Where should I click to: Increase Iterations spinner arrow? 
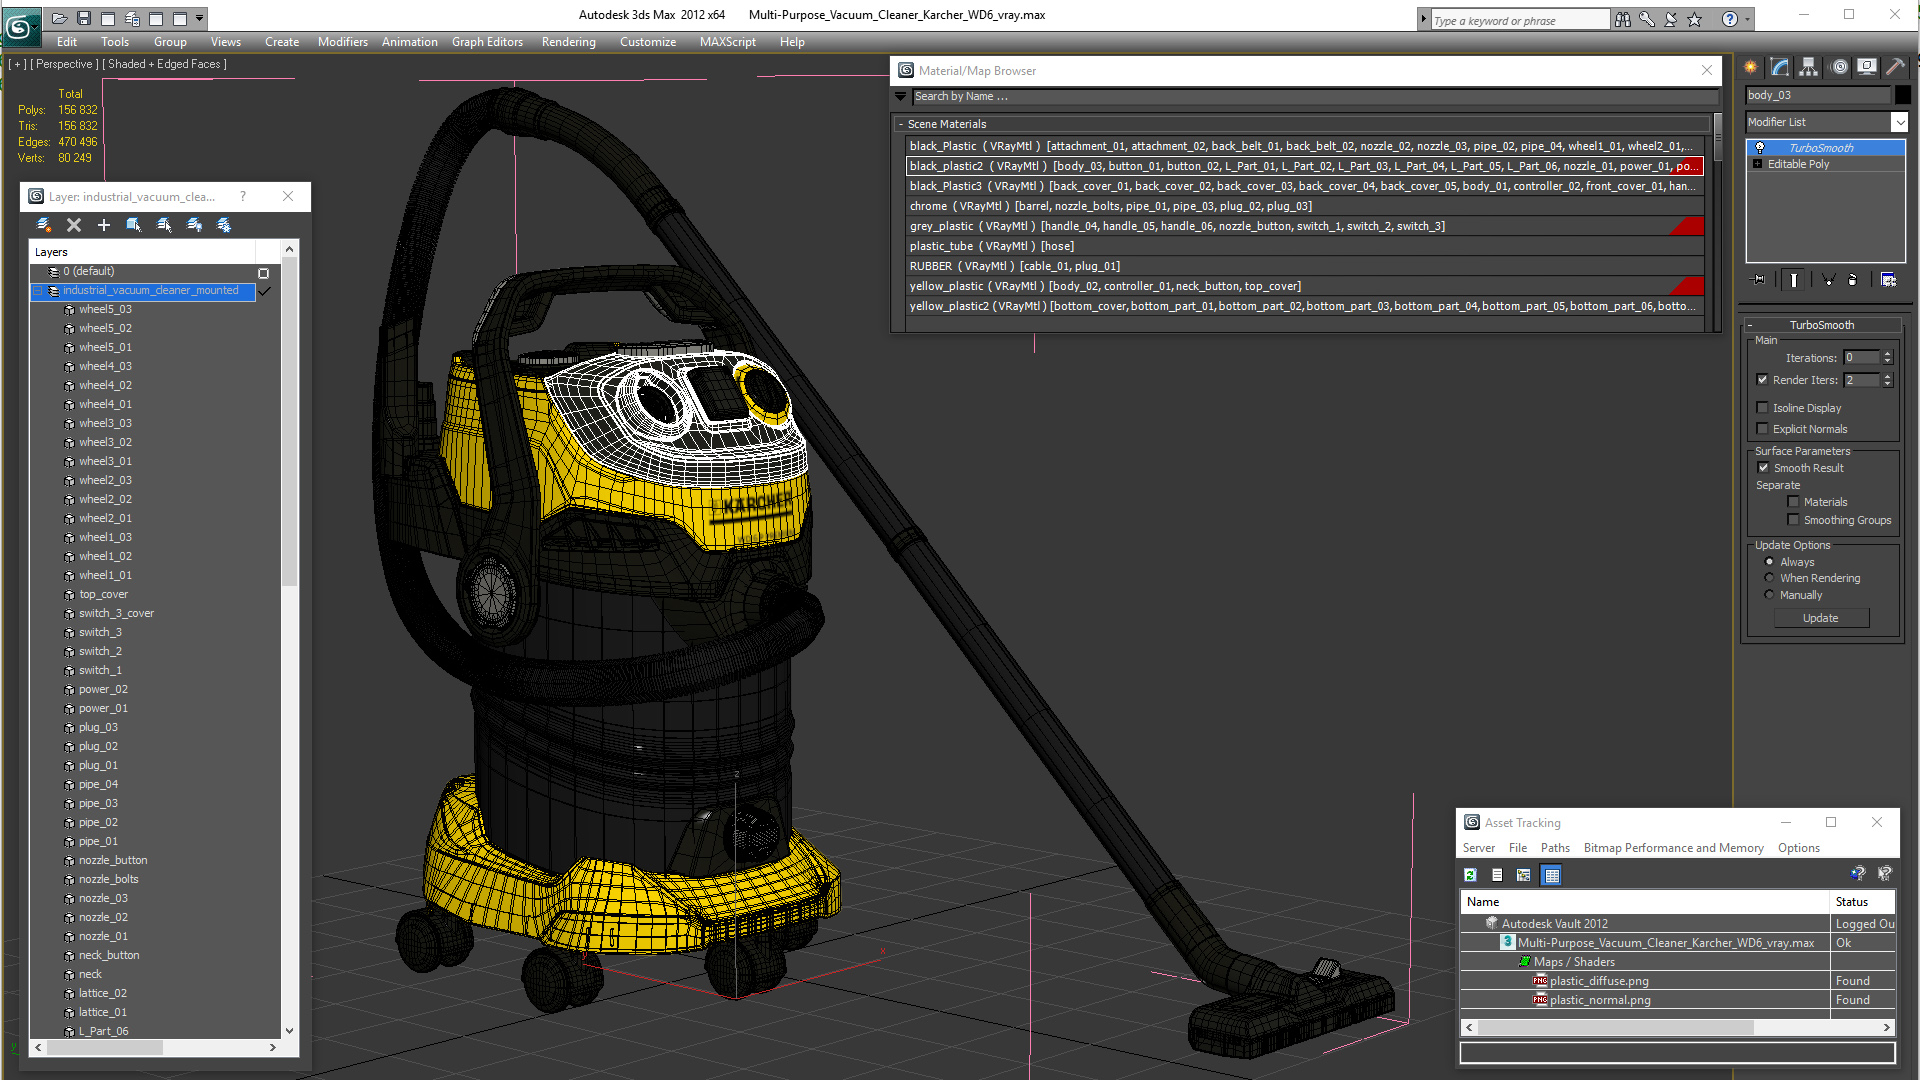(x=1888, y=354)
